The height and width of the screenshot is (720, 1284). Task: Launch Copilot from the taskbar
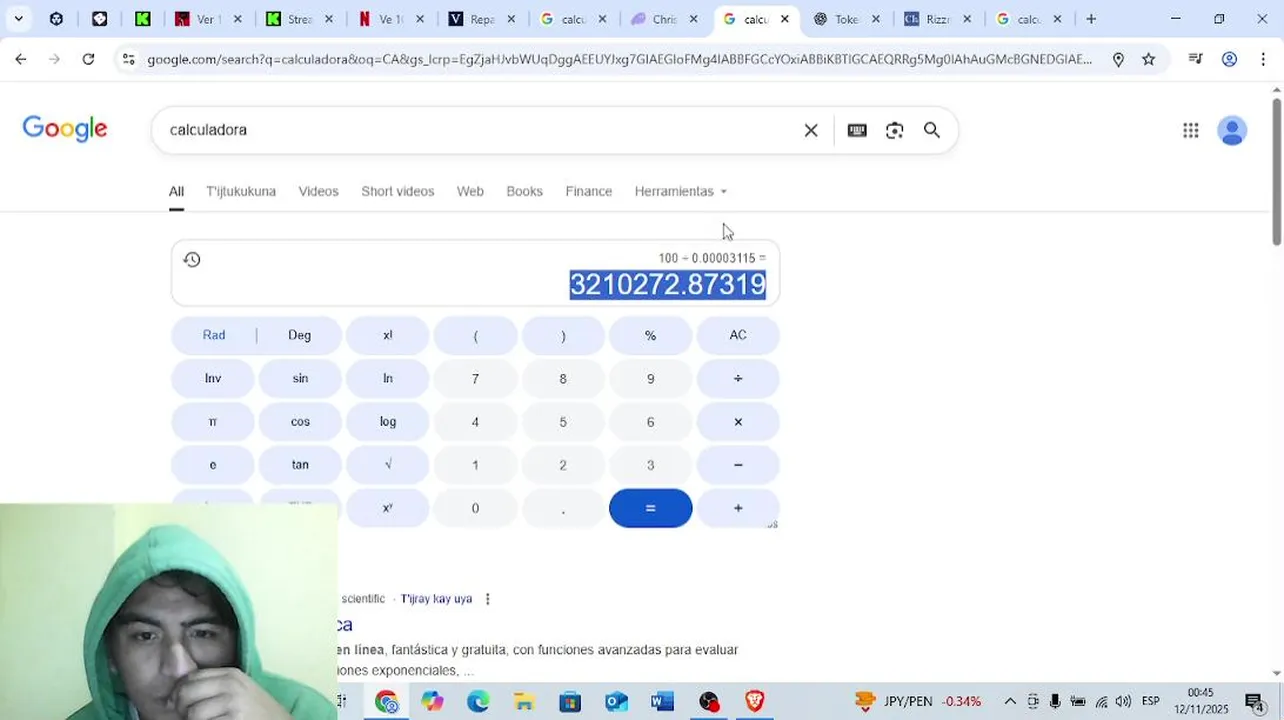point(432,701)
